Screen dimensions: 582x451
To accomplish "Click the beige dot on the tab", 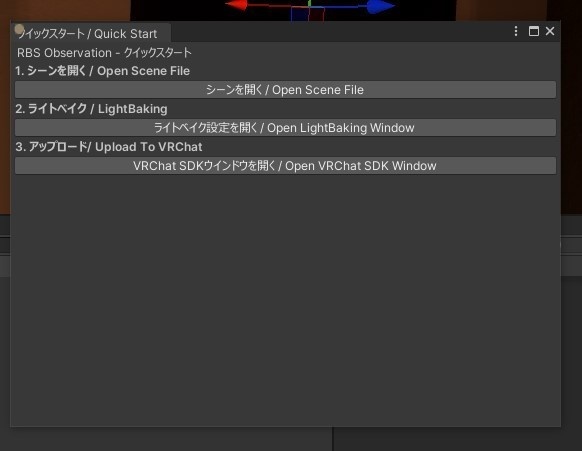I will 19,29.
